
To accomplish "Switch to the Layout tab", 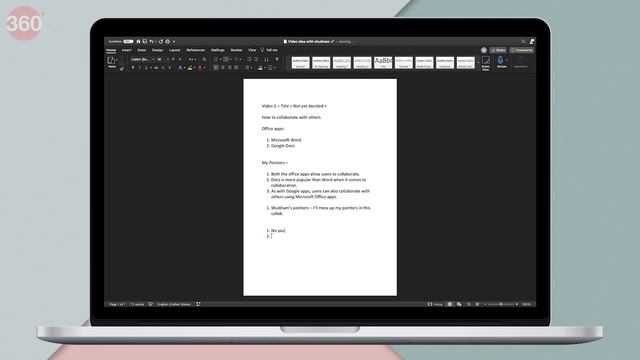I will tap(175, 50).
